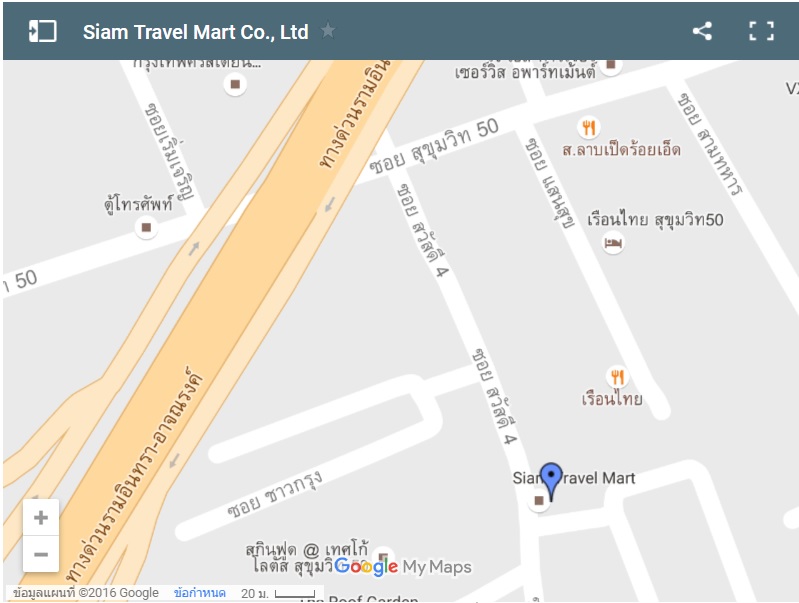Screen dimensions: 799x603
Task: Click the map scale bar
Action: tap(295, 593)
